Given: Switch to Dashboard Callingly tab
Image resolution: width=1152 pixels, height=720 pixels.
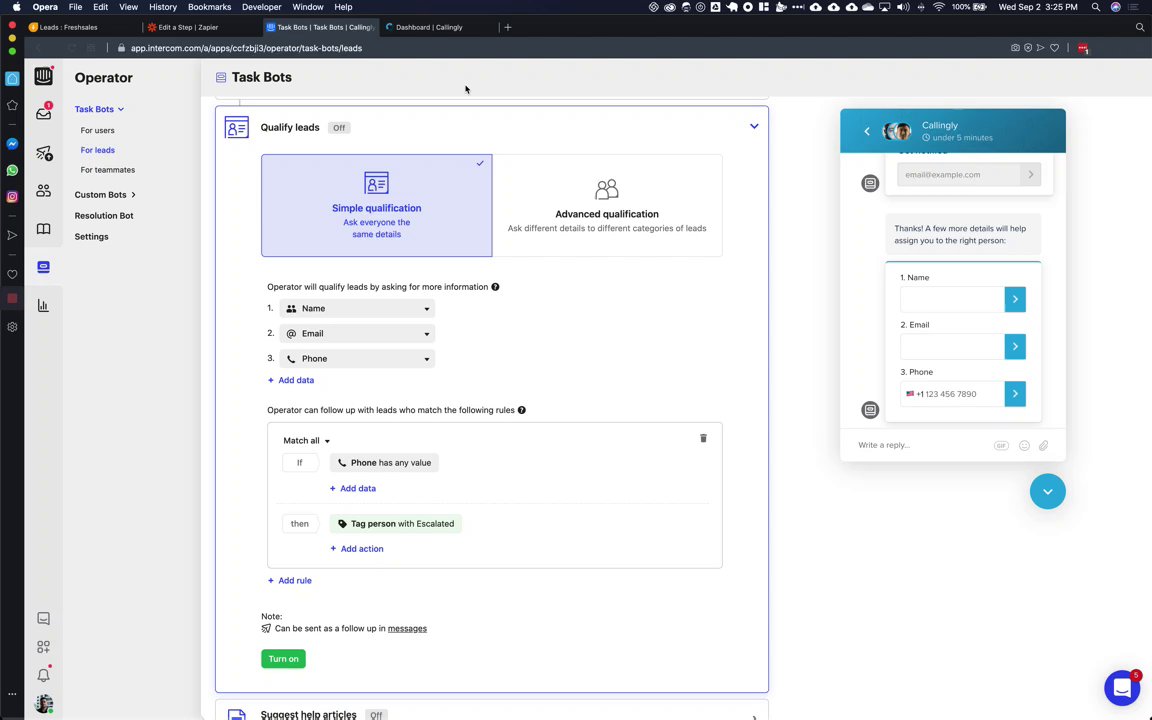Looking at the screenshot, I should [x=438, y=27].
